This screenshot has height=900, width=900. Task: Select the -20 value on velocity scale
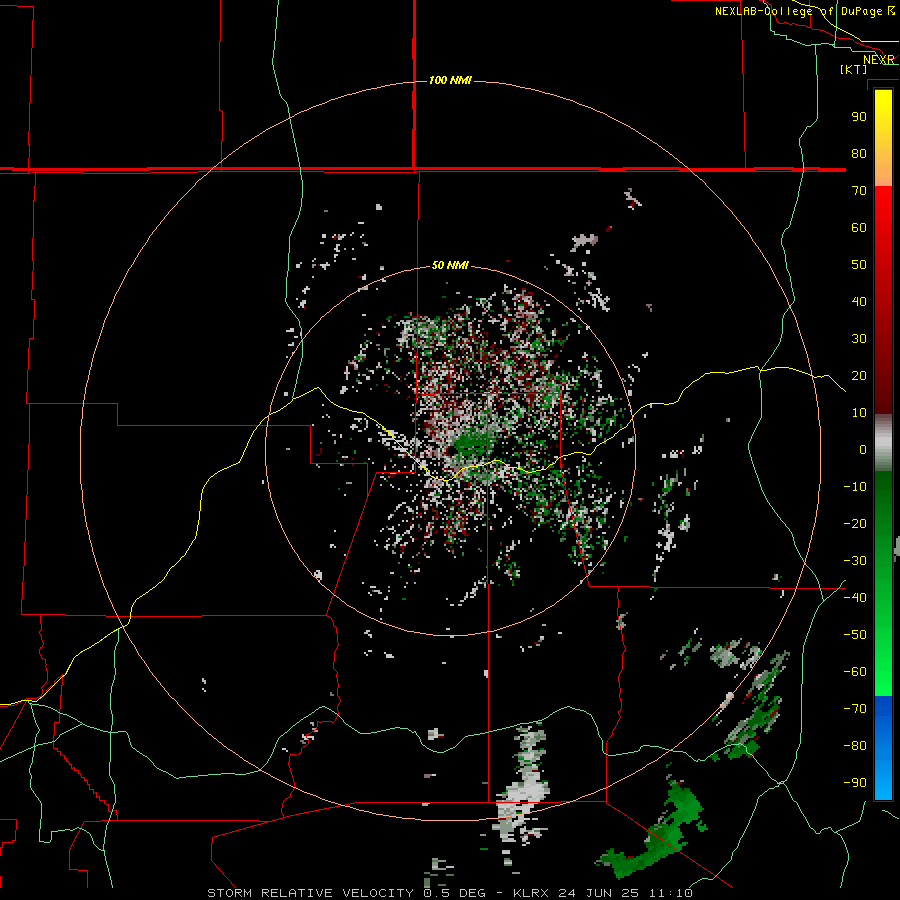pyautogui.click(x=855, y=524)
